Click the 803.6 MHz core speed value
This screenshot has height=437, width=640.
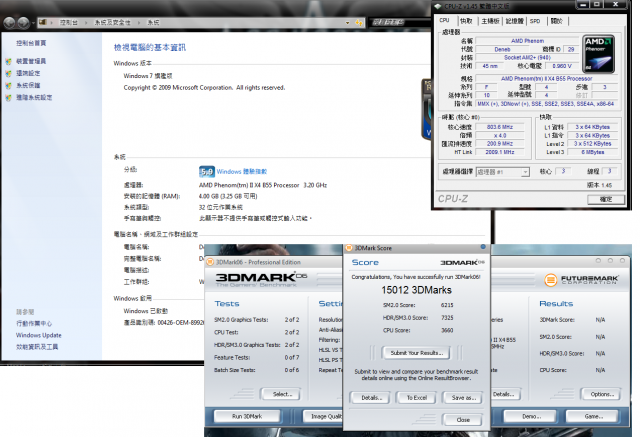pyautogui.click(x=500, y=127)
